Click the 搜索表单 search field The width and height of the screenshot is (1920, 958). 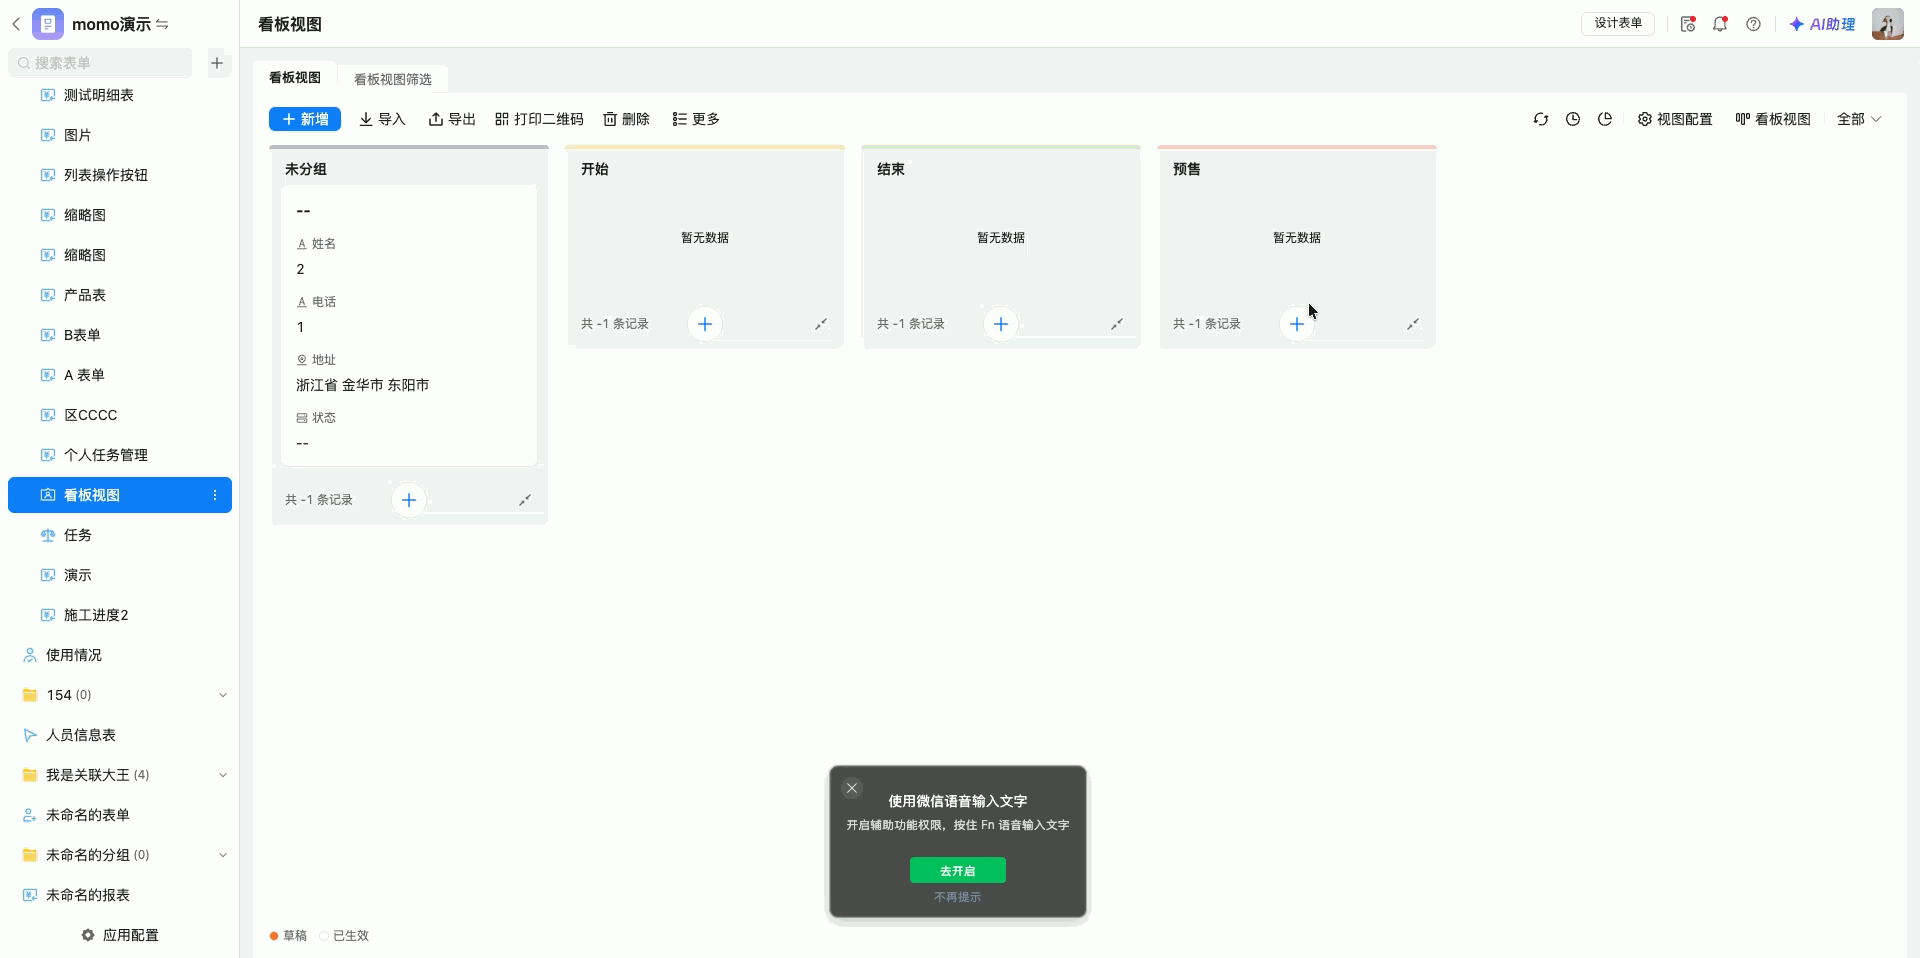click(100, 63)
